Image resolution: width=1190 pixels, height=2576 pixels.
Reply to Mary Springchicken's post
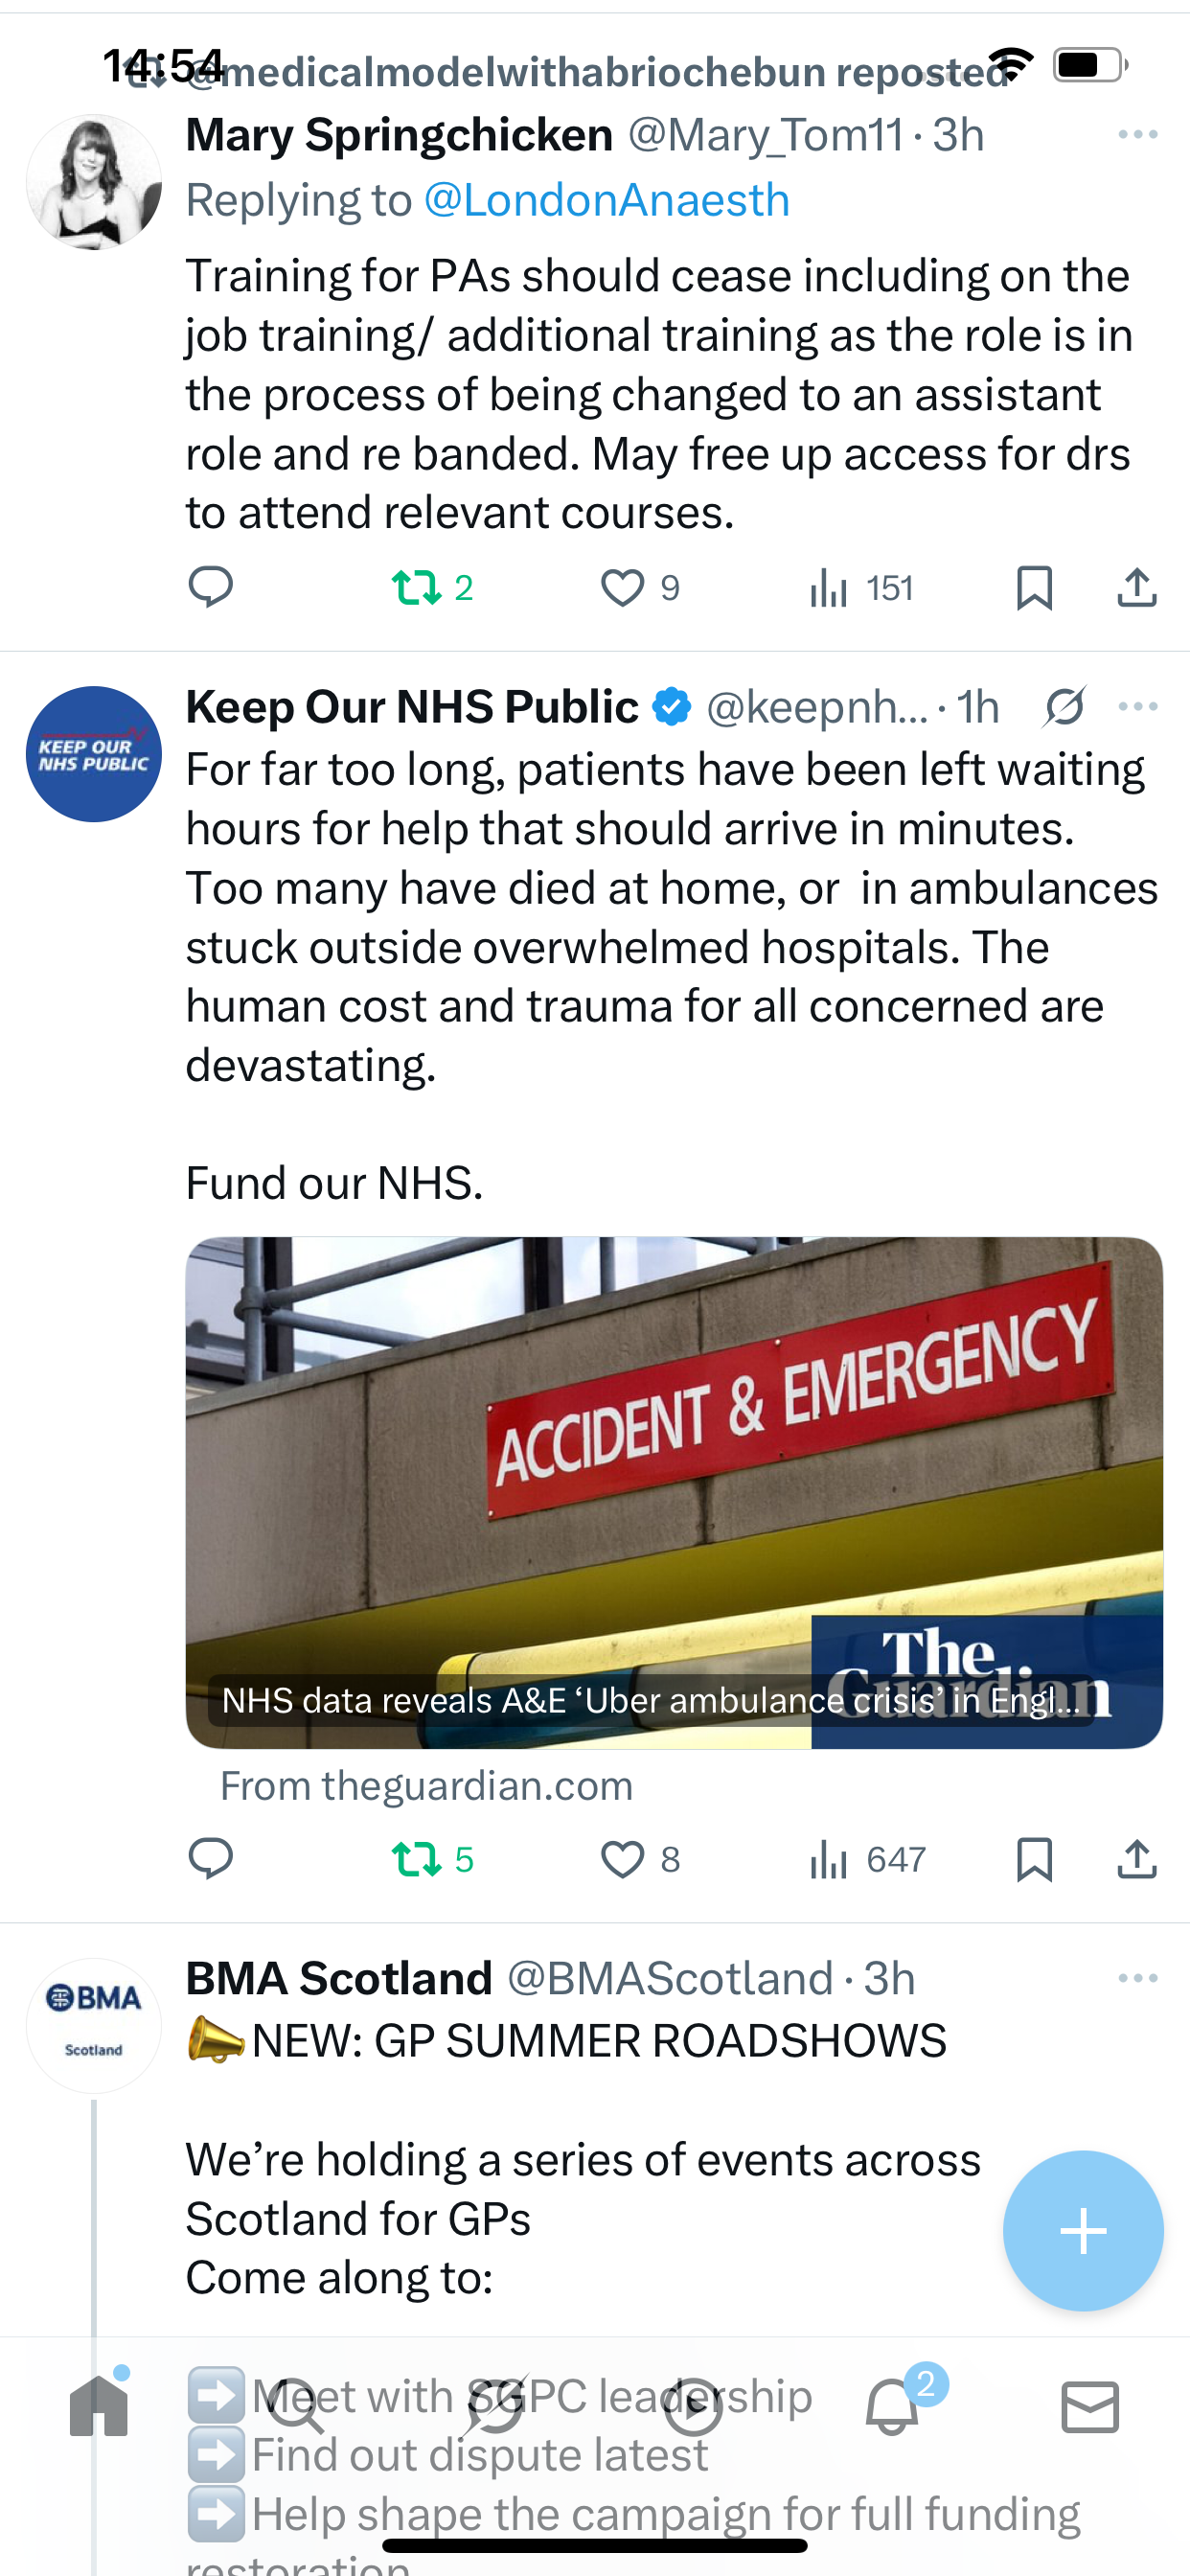tap(210, 587)
